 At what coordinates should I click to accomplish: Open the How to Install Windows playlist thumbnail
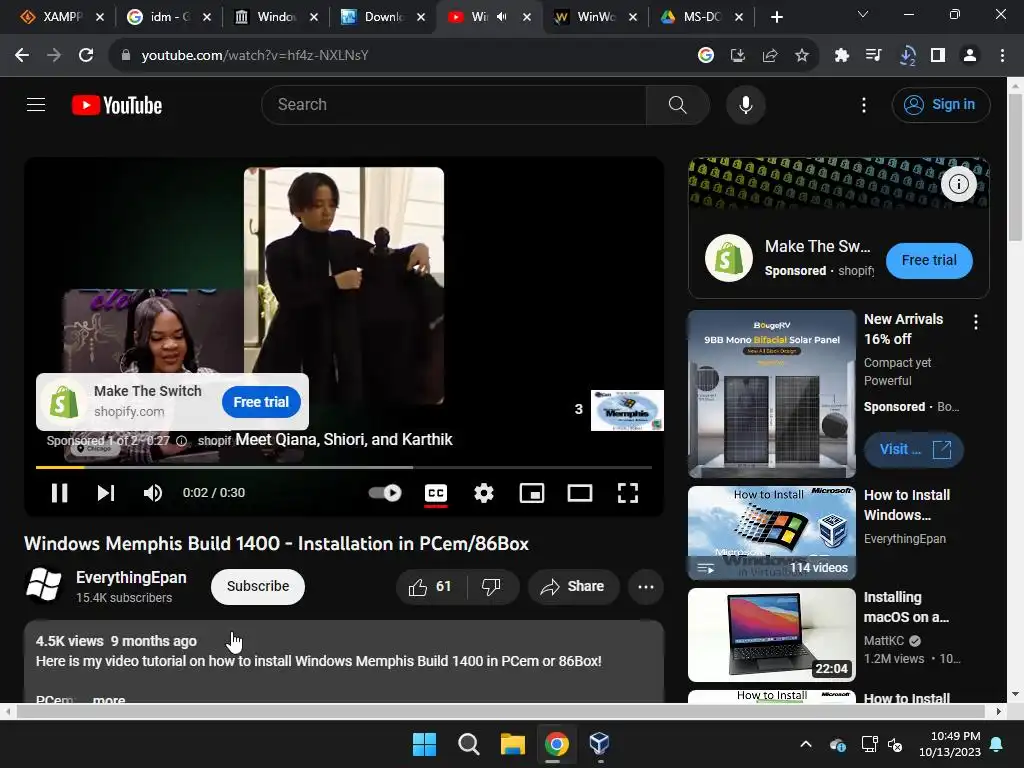772,533
